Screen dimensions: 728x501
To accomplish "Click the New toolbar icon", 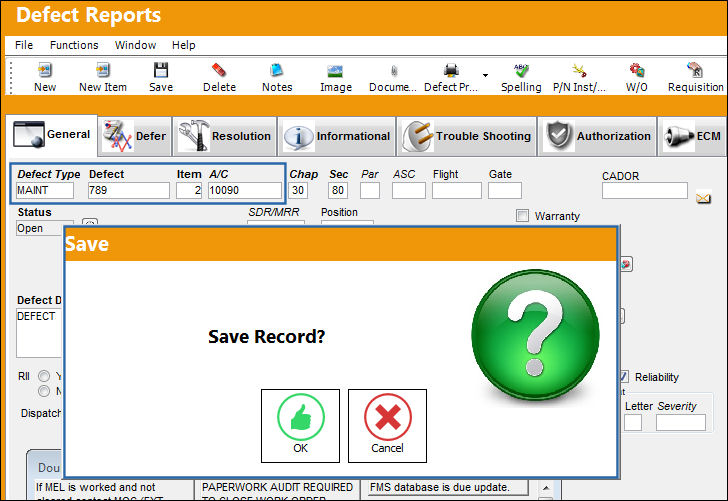I will pos(45,70).
